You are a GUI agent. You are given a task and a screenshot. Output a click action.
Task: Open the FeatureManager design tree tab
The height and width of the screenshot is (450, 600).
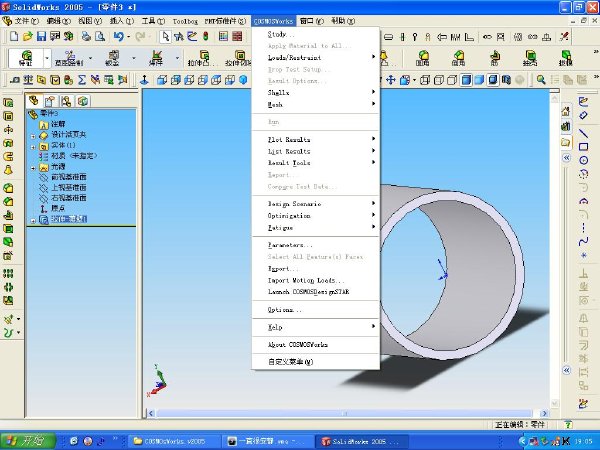[x=34, y=101]
